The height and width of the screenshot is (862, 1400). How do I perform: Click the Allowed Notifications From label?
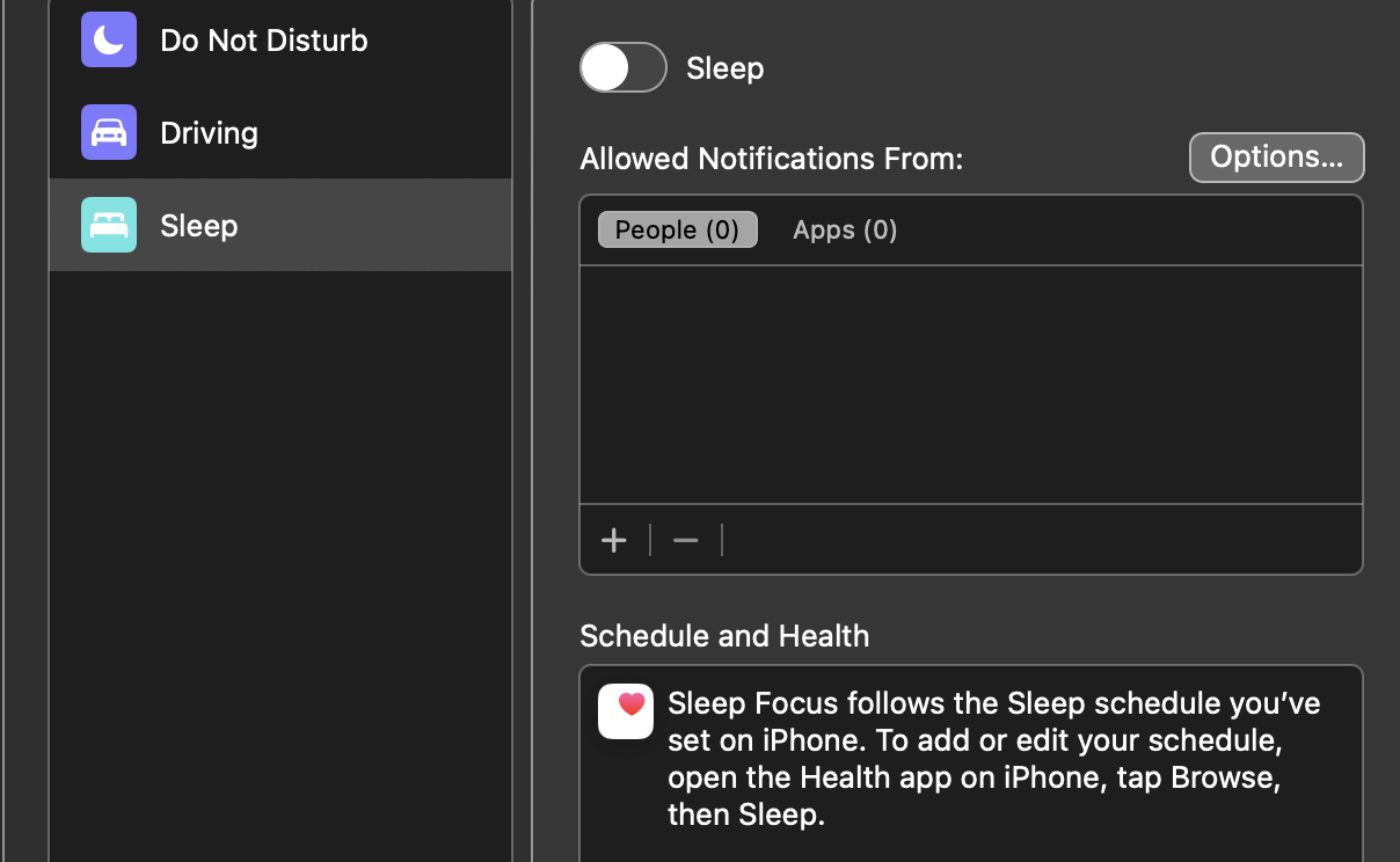point(771,159)
